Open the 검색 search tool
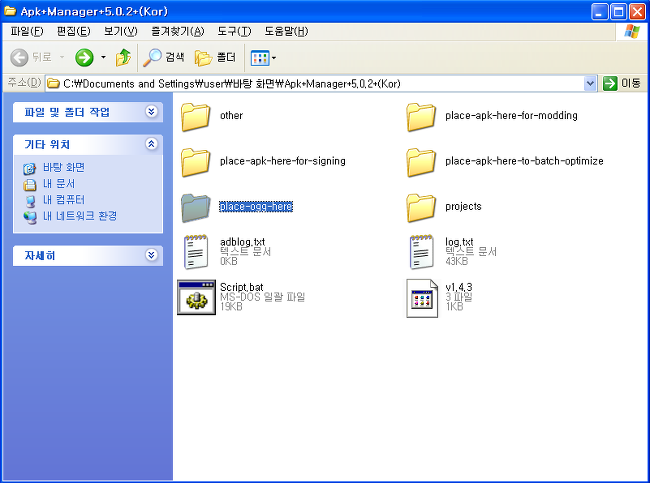 [x=164, y=58]
